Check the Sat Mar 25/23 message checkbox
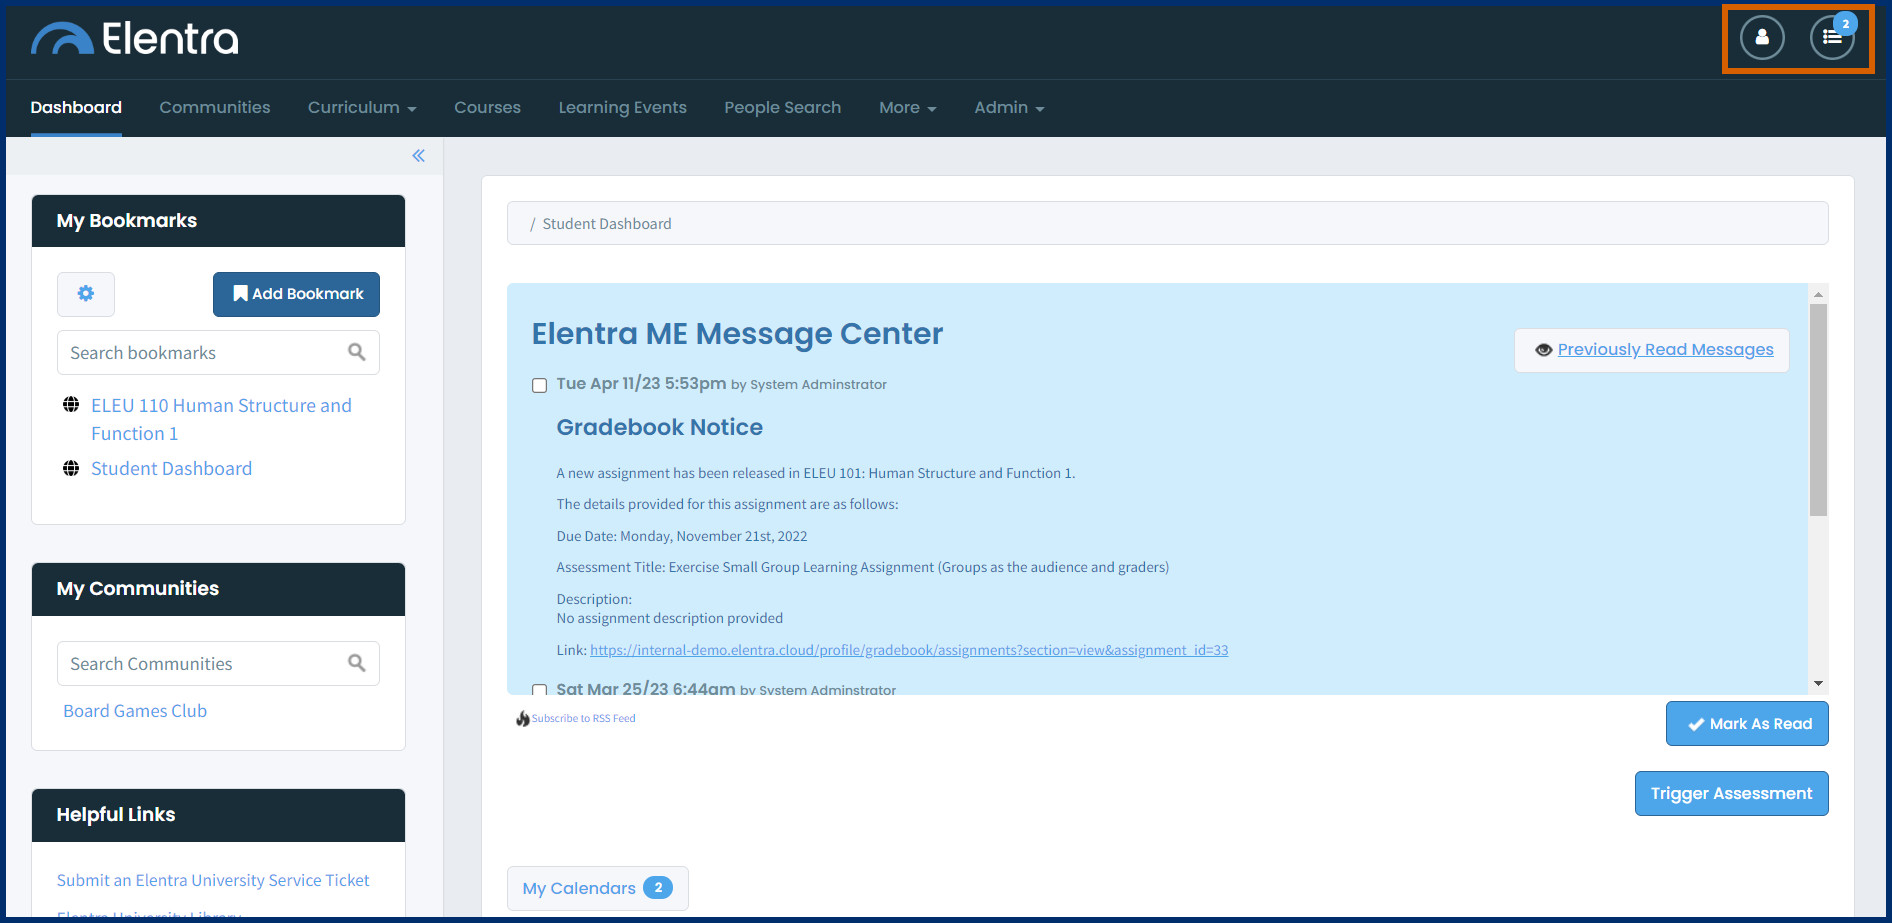The width and height of the screenshot is (1892, 923). [x=540, y=689]
